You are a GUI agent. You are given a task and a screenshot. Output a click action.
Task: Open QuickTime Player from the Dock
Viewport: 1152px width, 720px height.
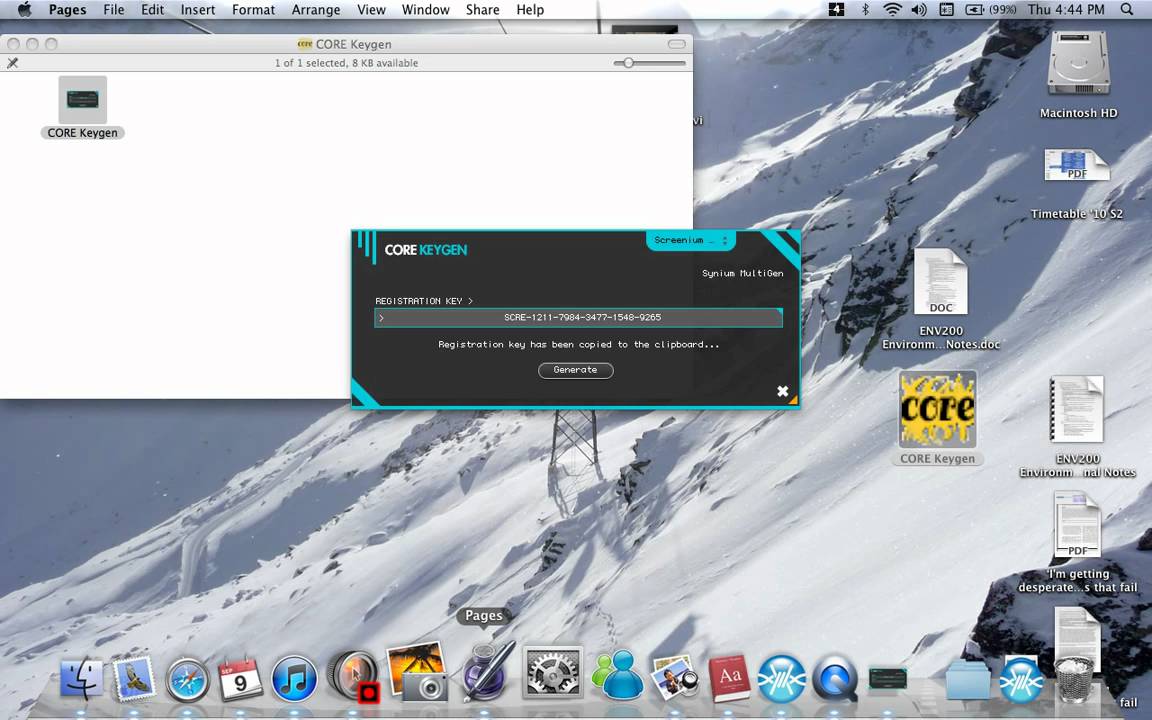835,678
